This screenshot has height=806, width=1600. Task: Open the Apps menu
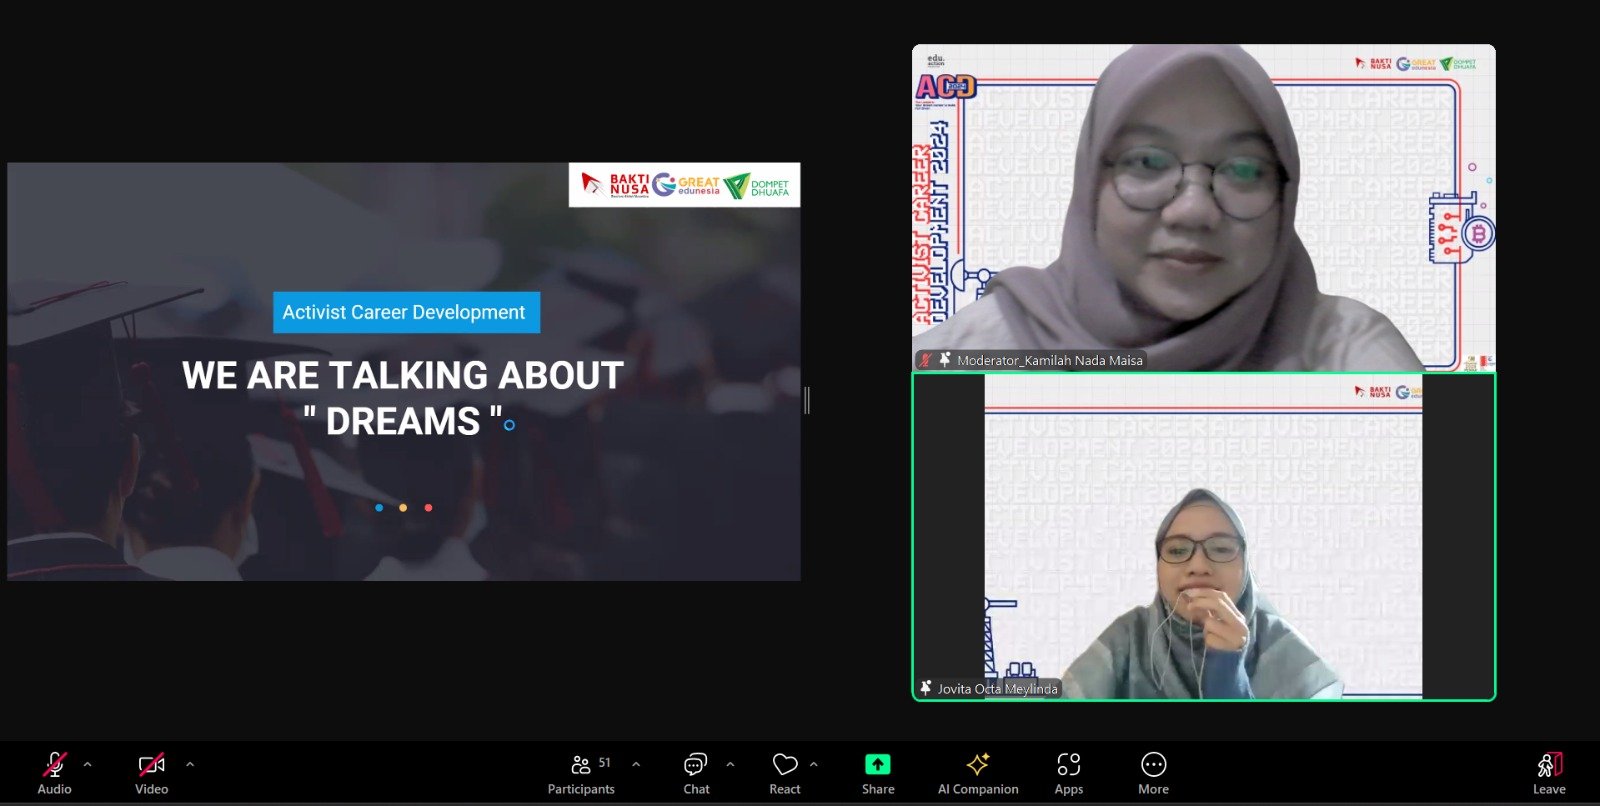pyautogui.click(x=1068, y=773)
